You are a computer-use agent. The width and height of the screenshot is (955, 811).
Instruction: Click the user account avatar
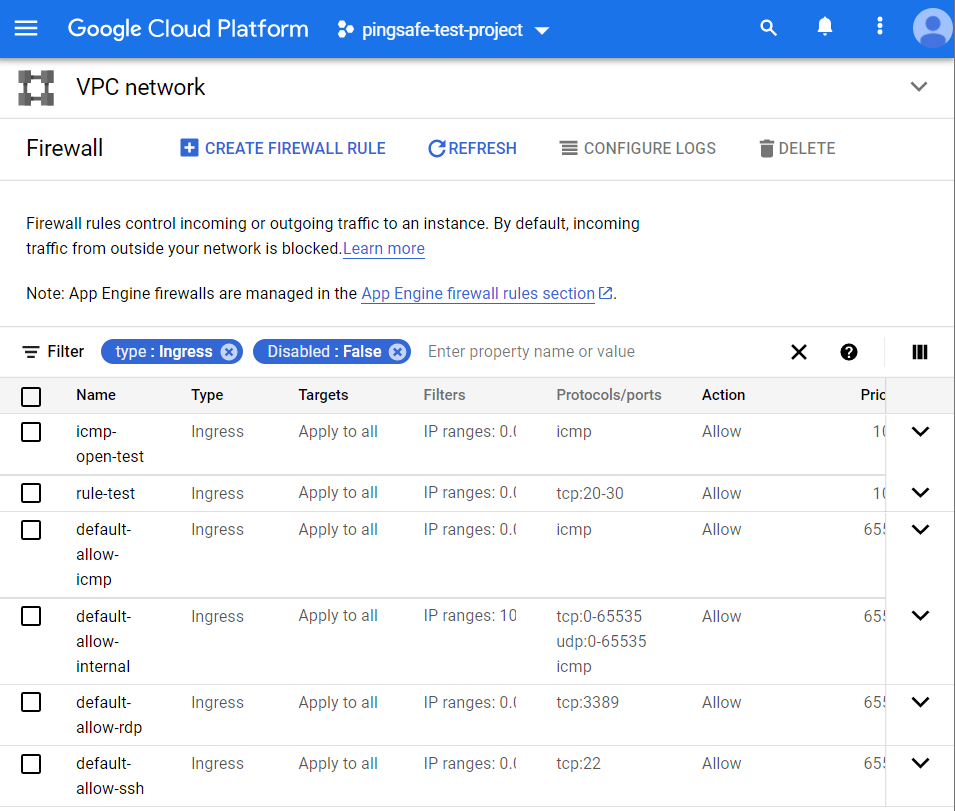pos(931,28)
